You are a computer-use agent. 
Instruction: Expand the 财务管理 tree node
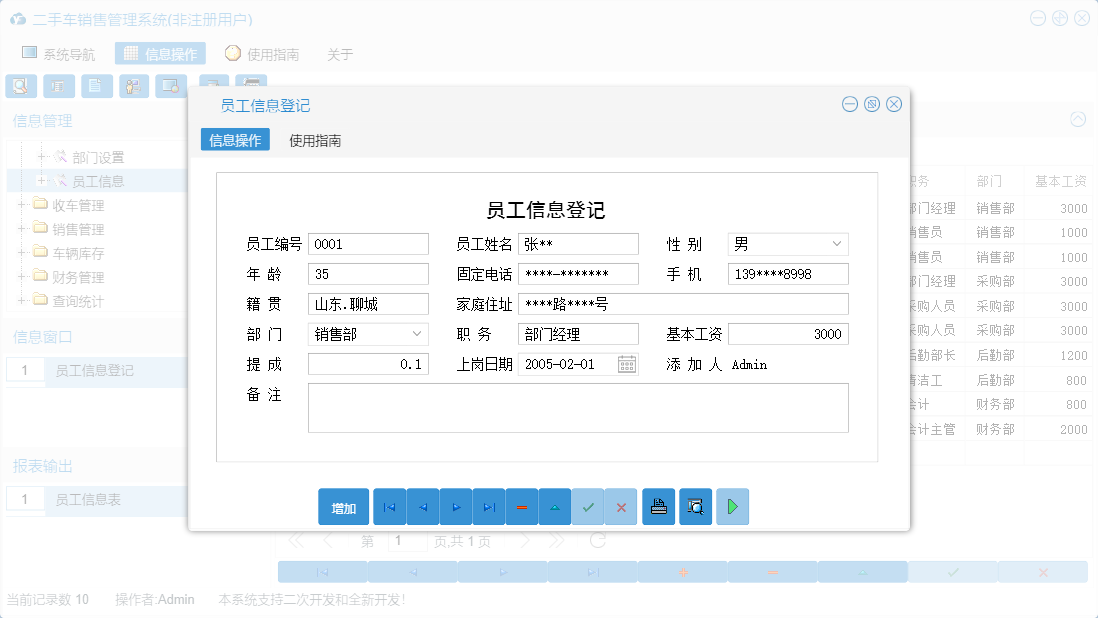coord(21,277)
